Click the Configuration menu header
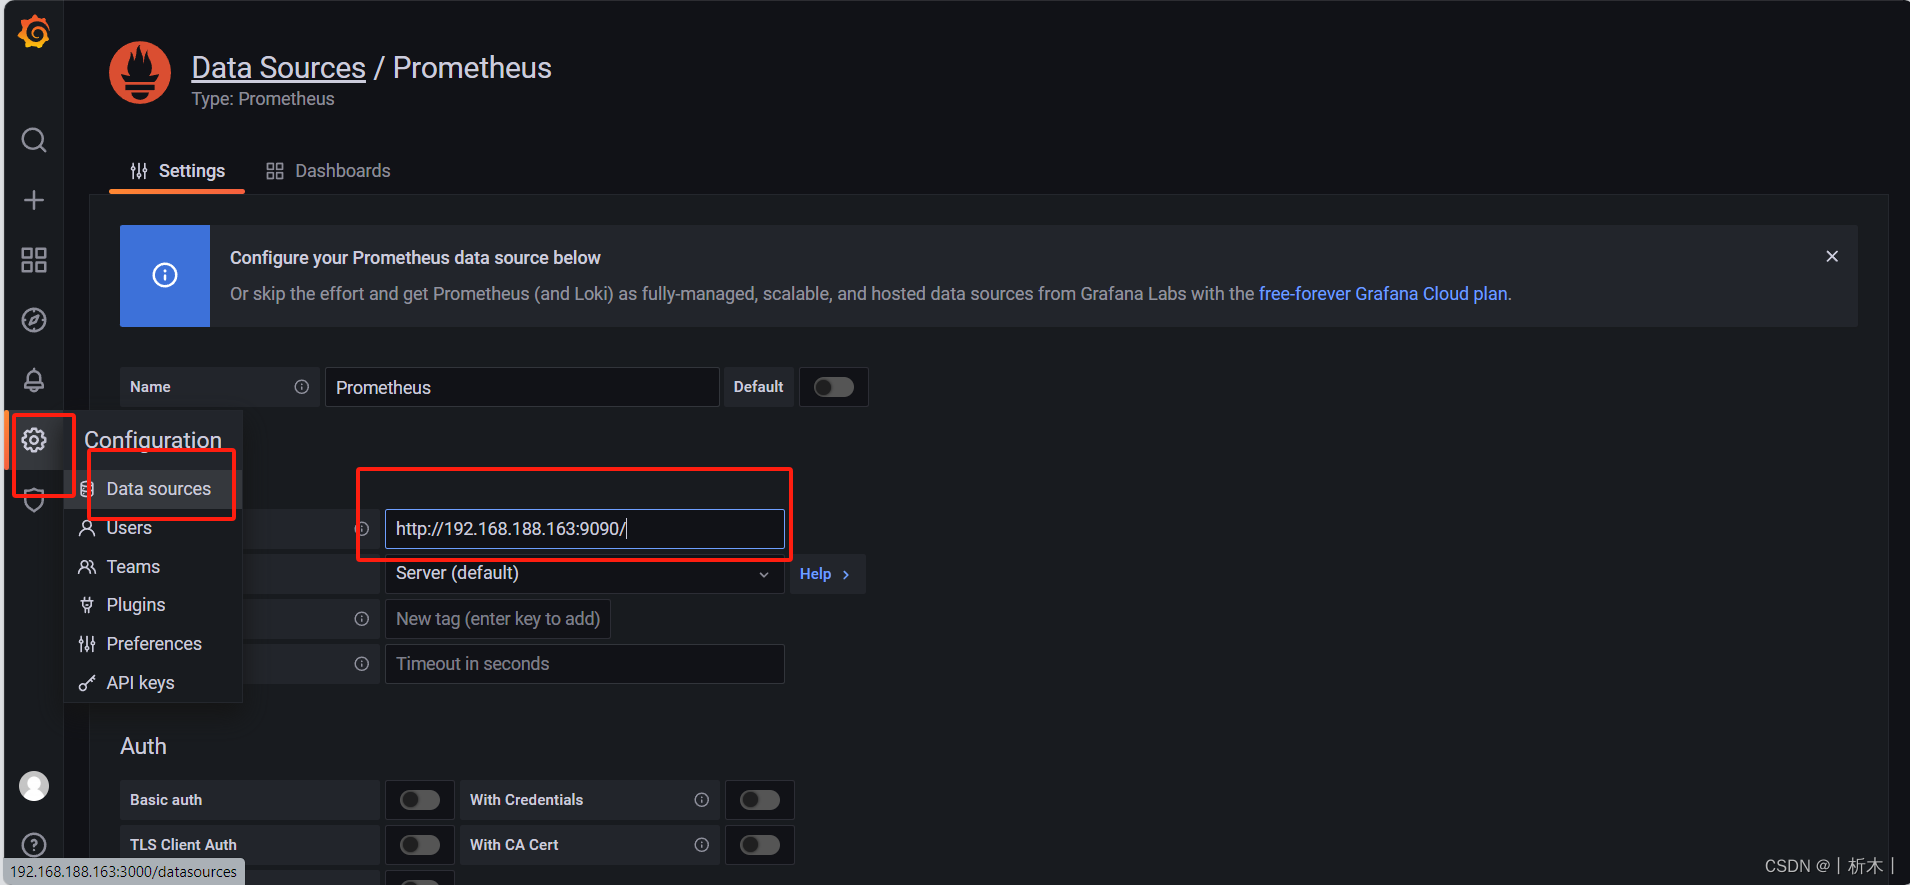 153,440
